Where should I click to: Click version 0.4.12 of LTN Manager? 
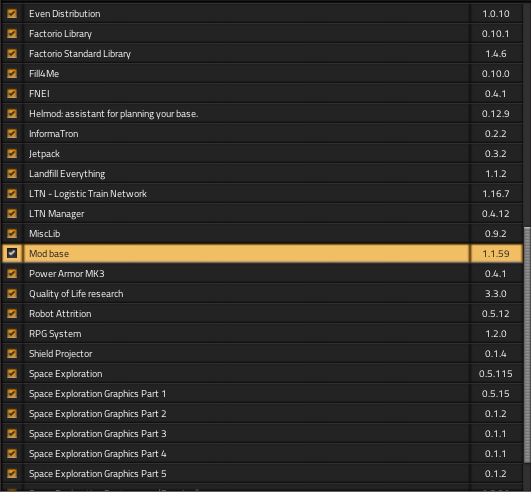pyautogui.click(x=496, y=213)
